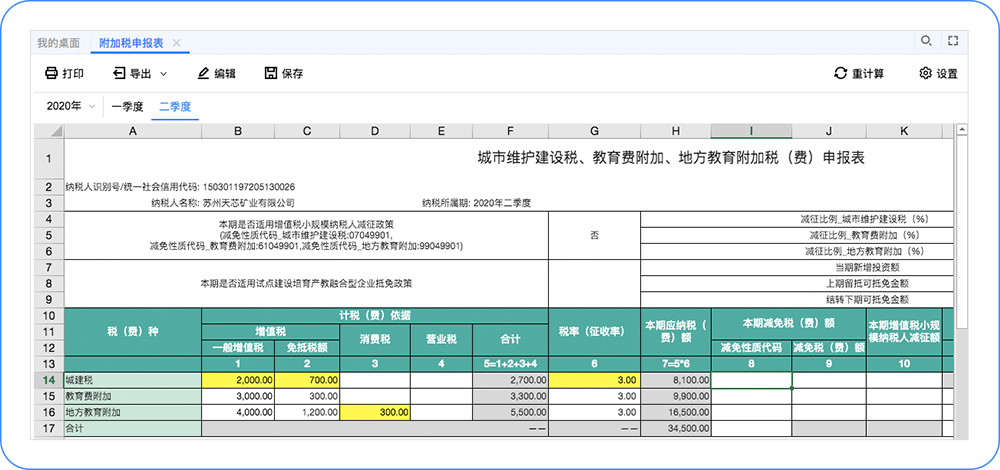Click the search magnifier icon

[x=926, y=41]
